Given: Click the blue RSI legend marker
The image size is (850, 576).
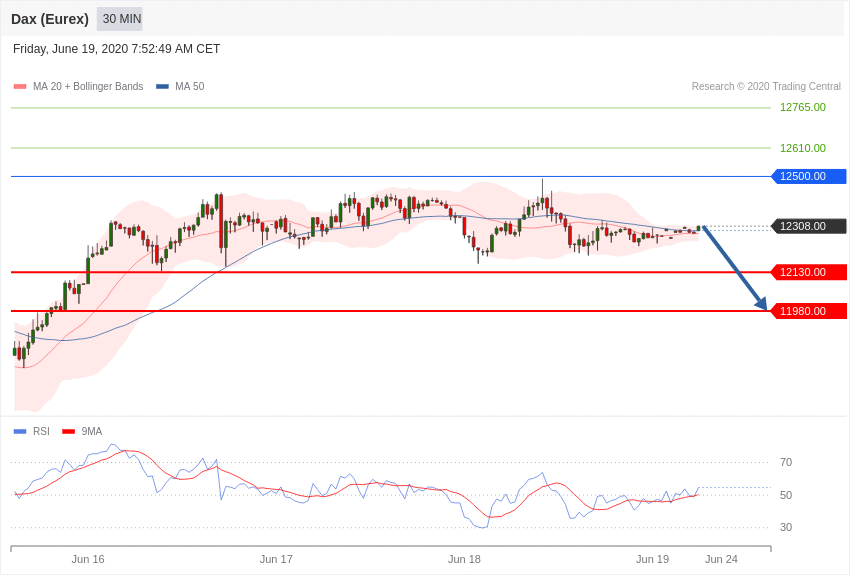Looking at the screenshot, I should (x=20, y=431).
